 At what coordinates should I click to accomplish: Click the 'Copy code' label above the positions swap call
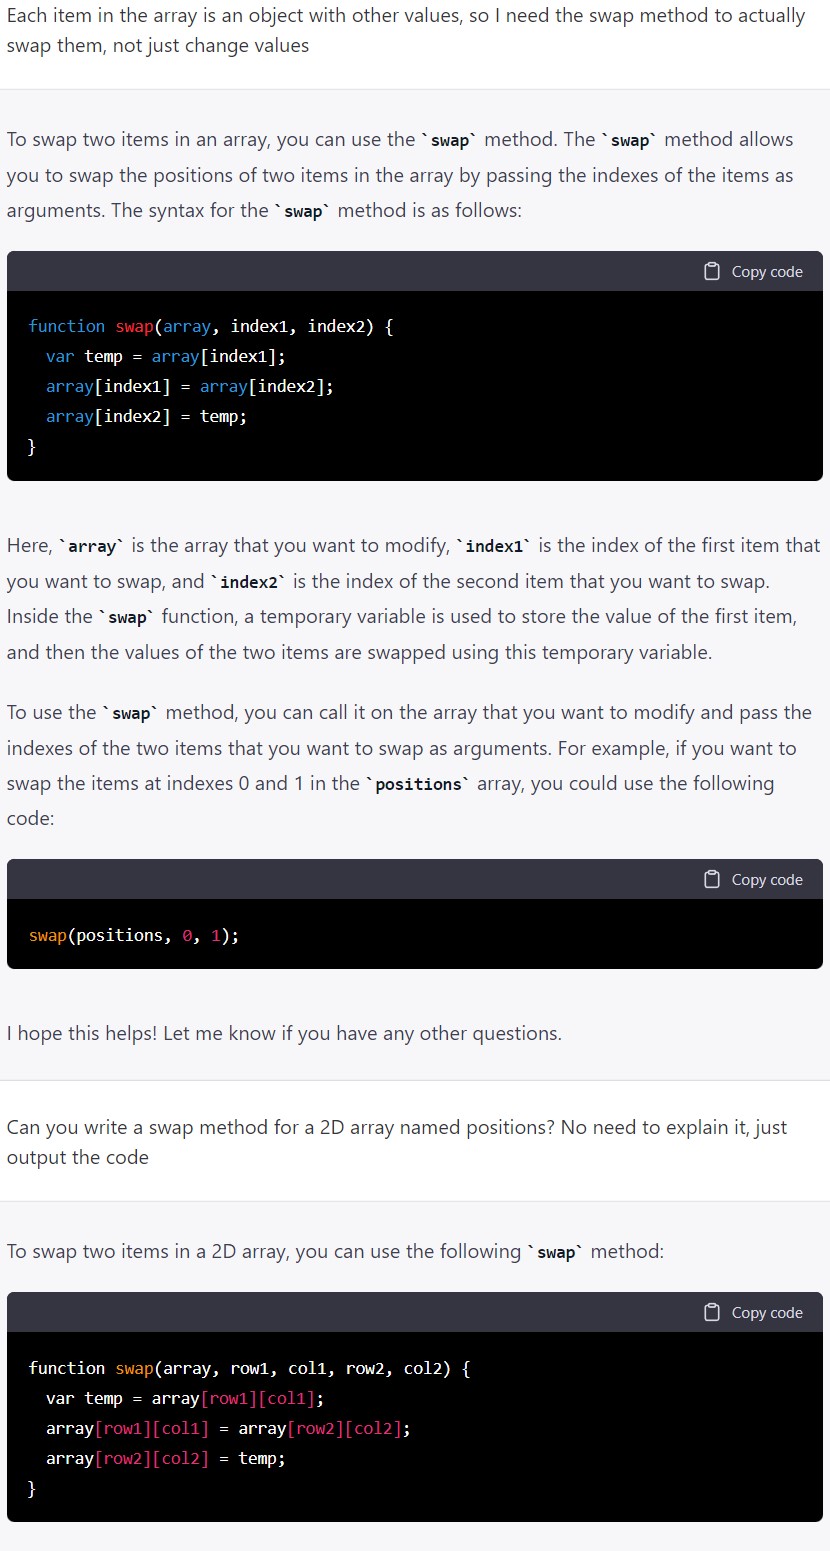click(x=767, y=879)
